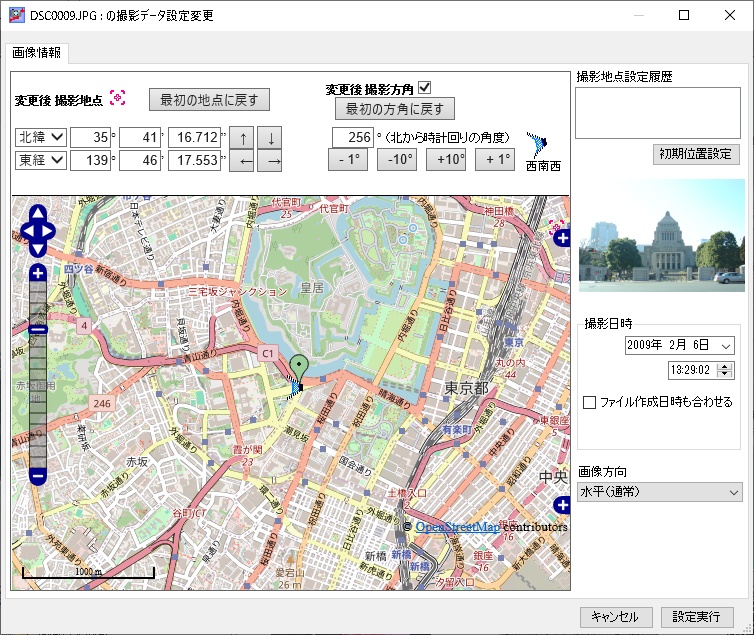Click the map zoom slider handle
Image resolution: width=754 pixels, height=635 pixels.
(x=38, y=329)
